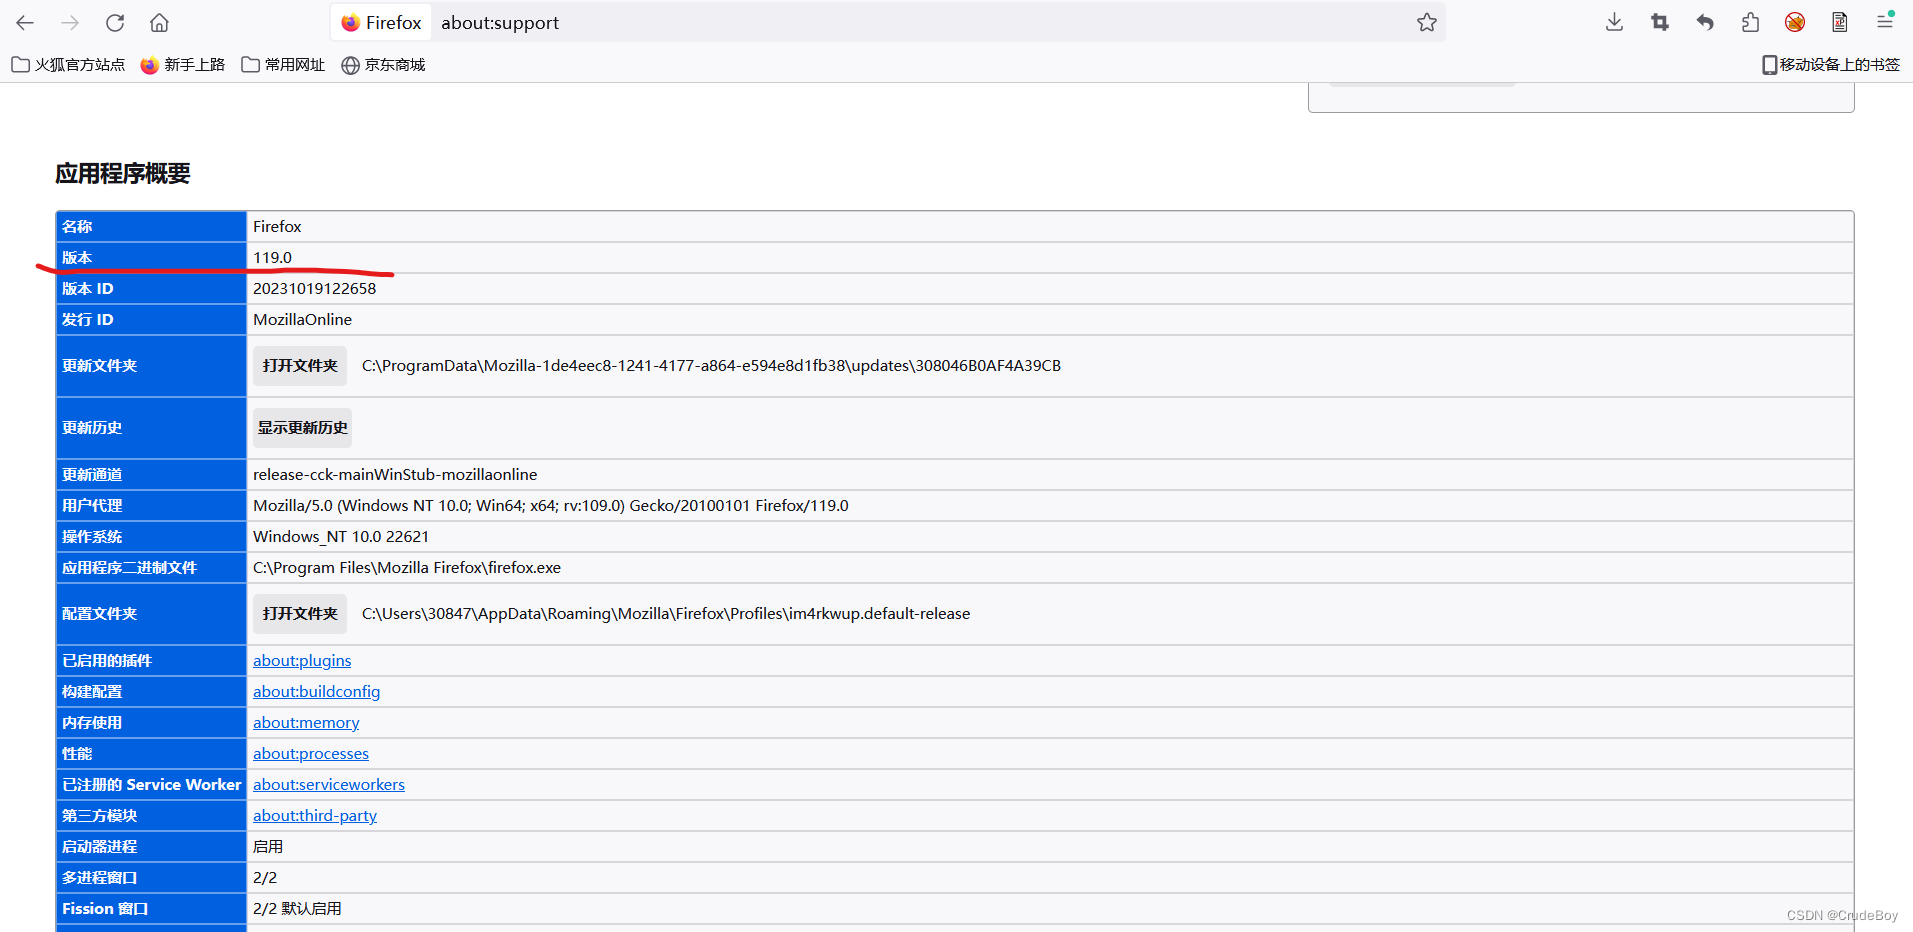Open the application hamburger menu
Viewport: 1913px width, 932px height.
pos(1887,22)
